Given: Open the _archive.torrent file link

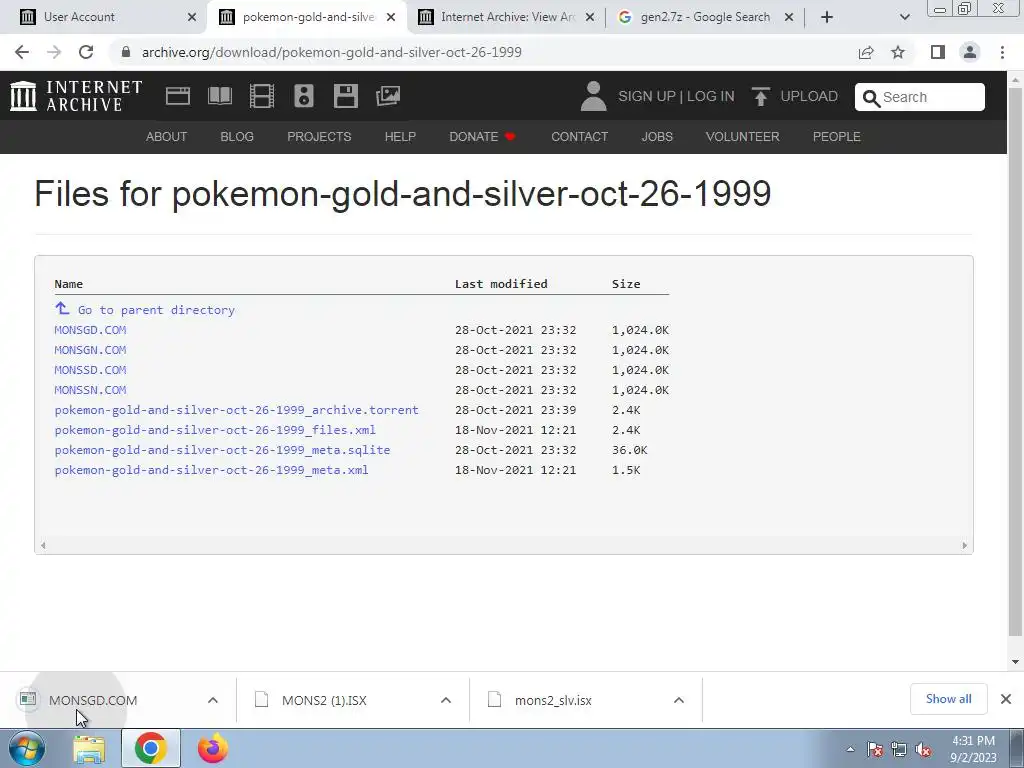Looking at the screenshot, I should (x=236, y=410).
